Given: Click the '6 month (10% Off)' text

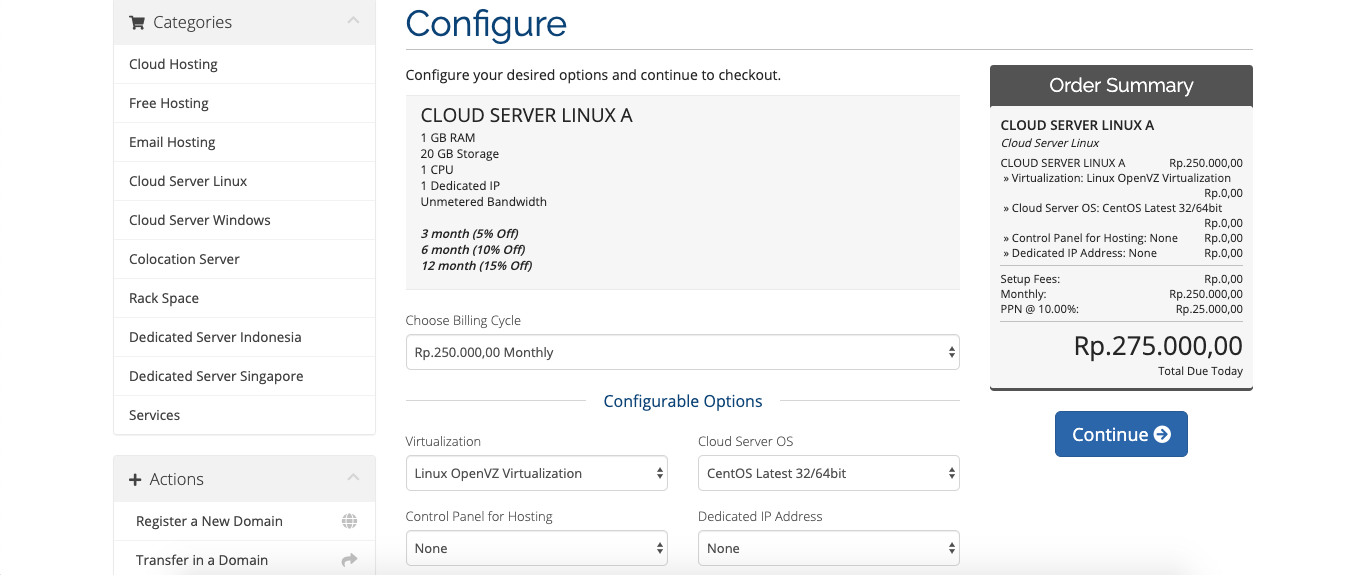Looking at the screenshot, I should [473, 250].
